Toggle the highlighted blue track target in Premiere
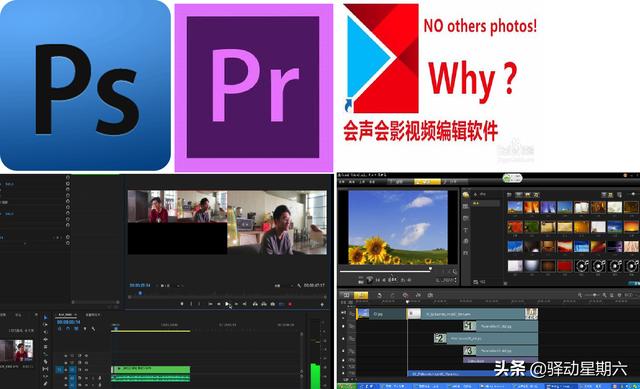Viewport: 640px width, 389px height. (59, 370)
